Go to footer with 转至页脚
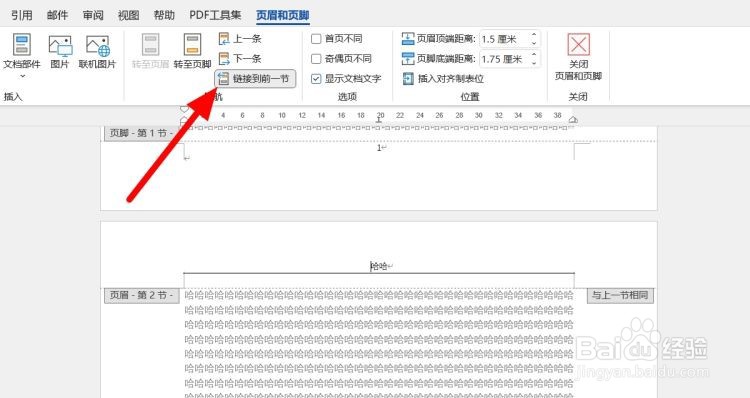750x398 pixels. click(192, 51)
